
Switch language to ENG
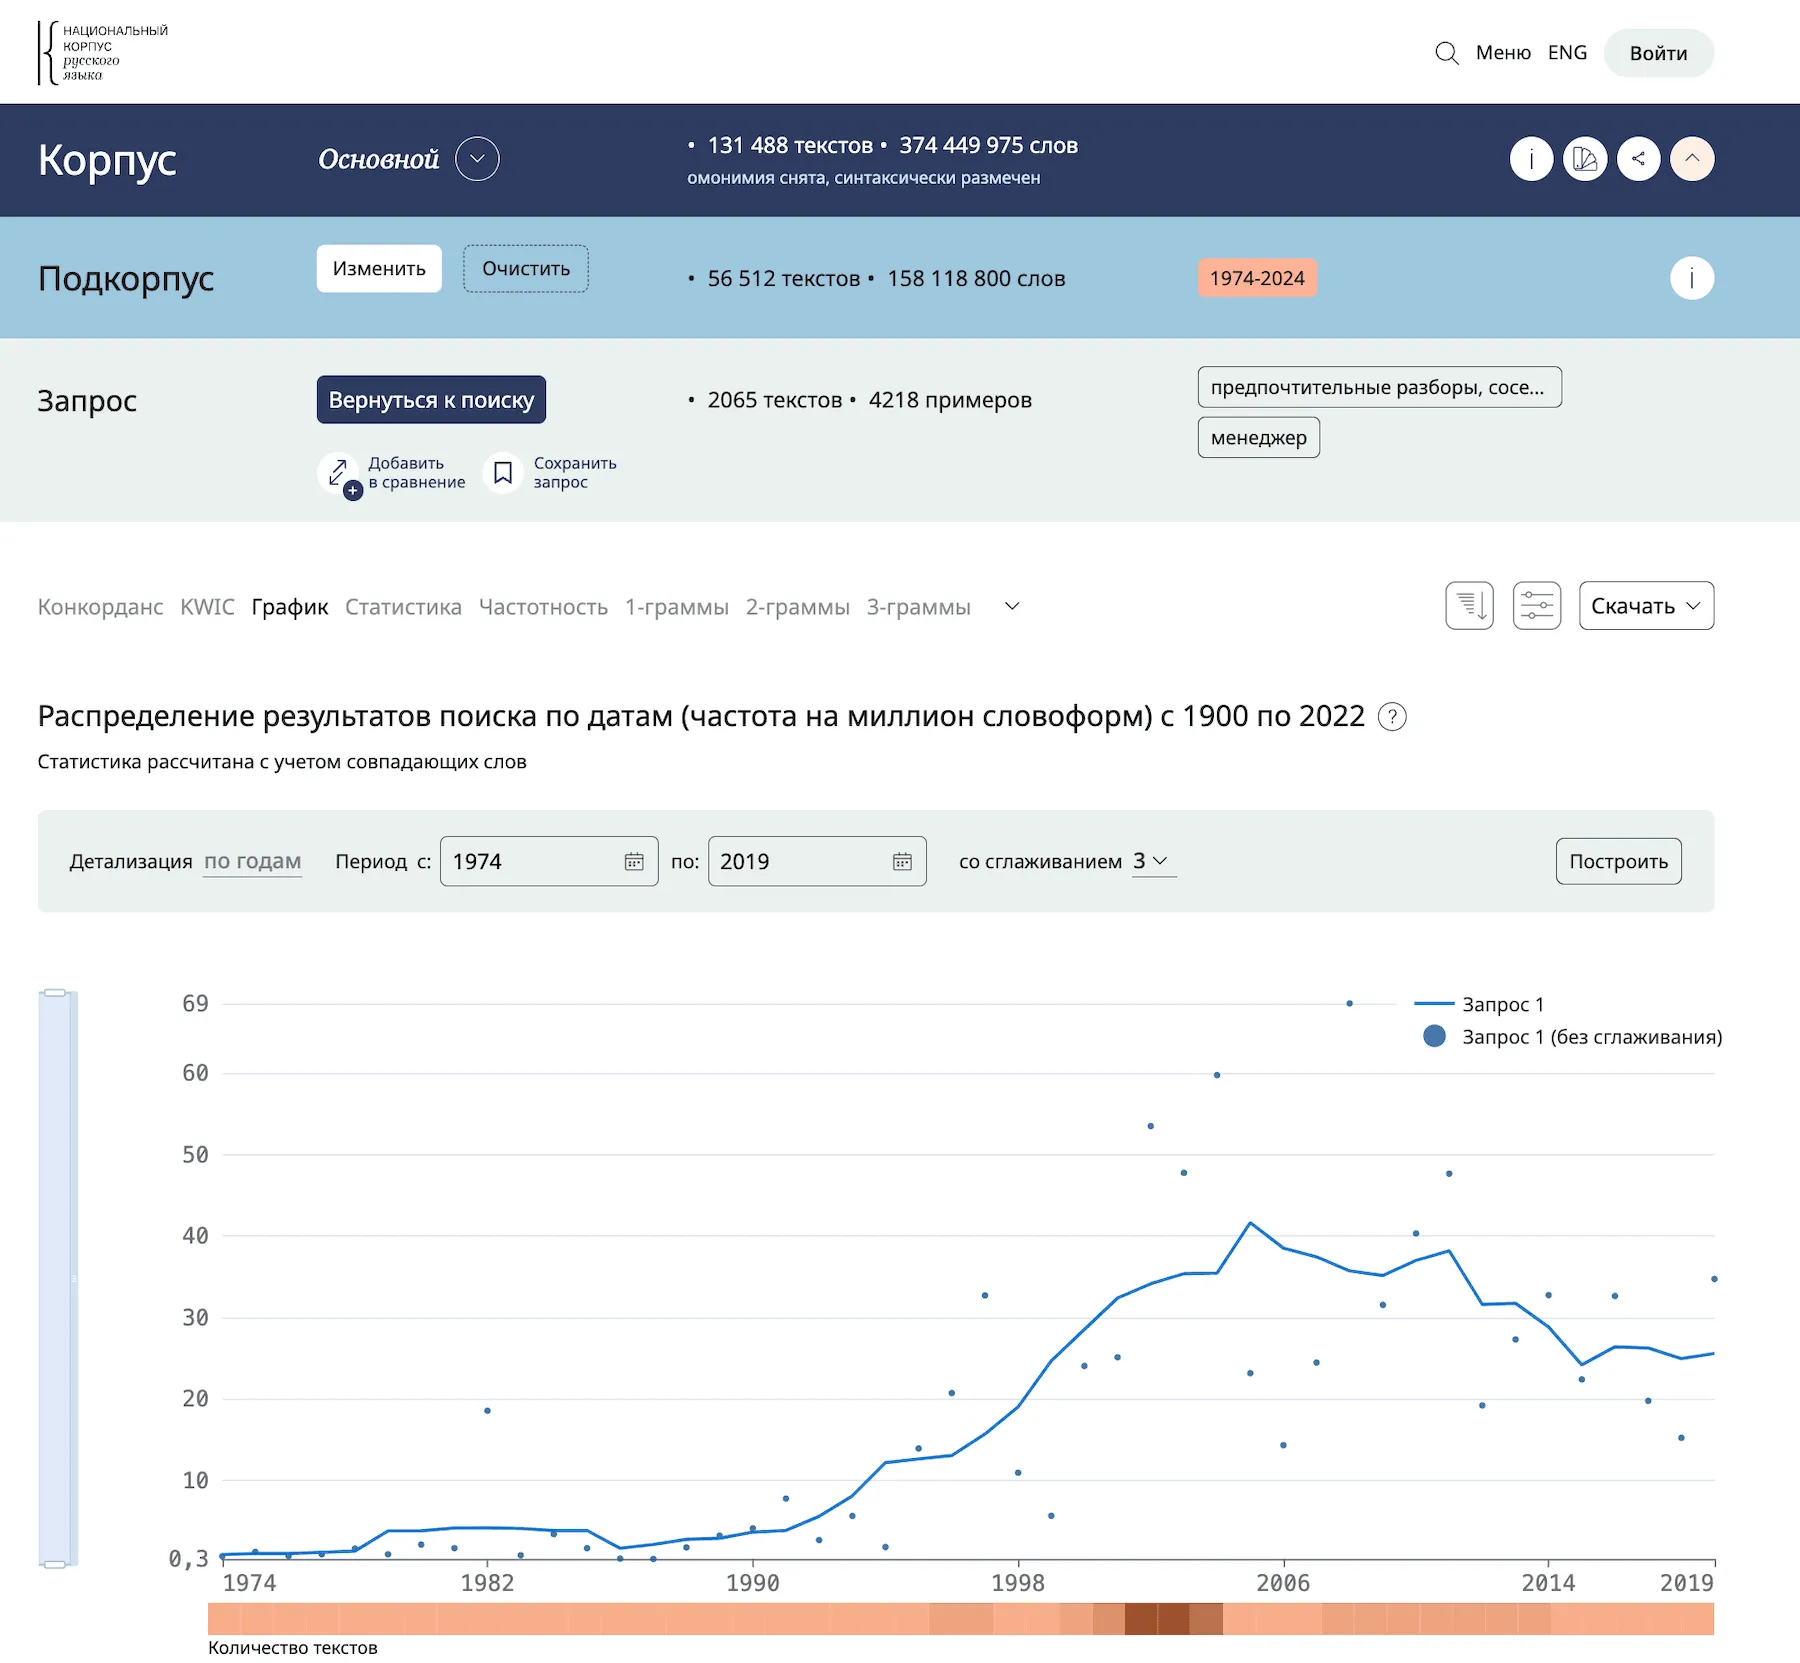tap(1567, 53)
